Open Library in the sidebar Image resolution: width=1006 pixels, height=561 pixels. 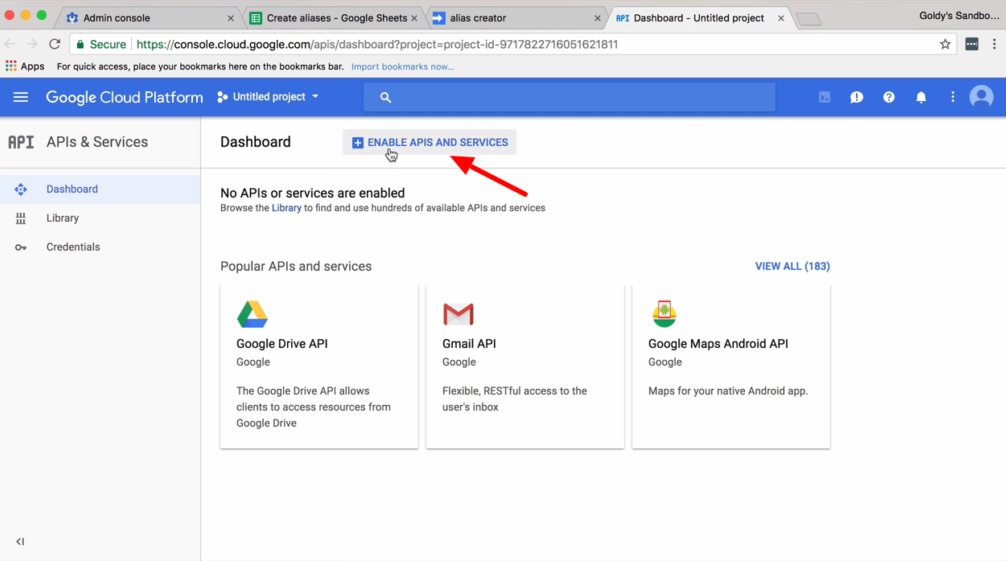pos(100,218)
